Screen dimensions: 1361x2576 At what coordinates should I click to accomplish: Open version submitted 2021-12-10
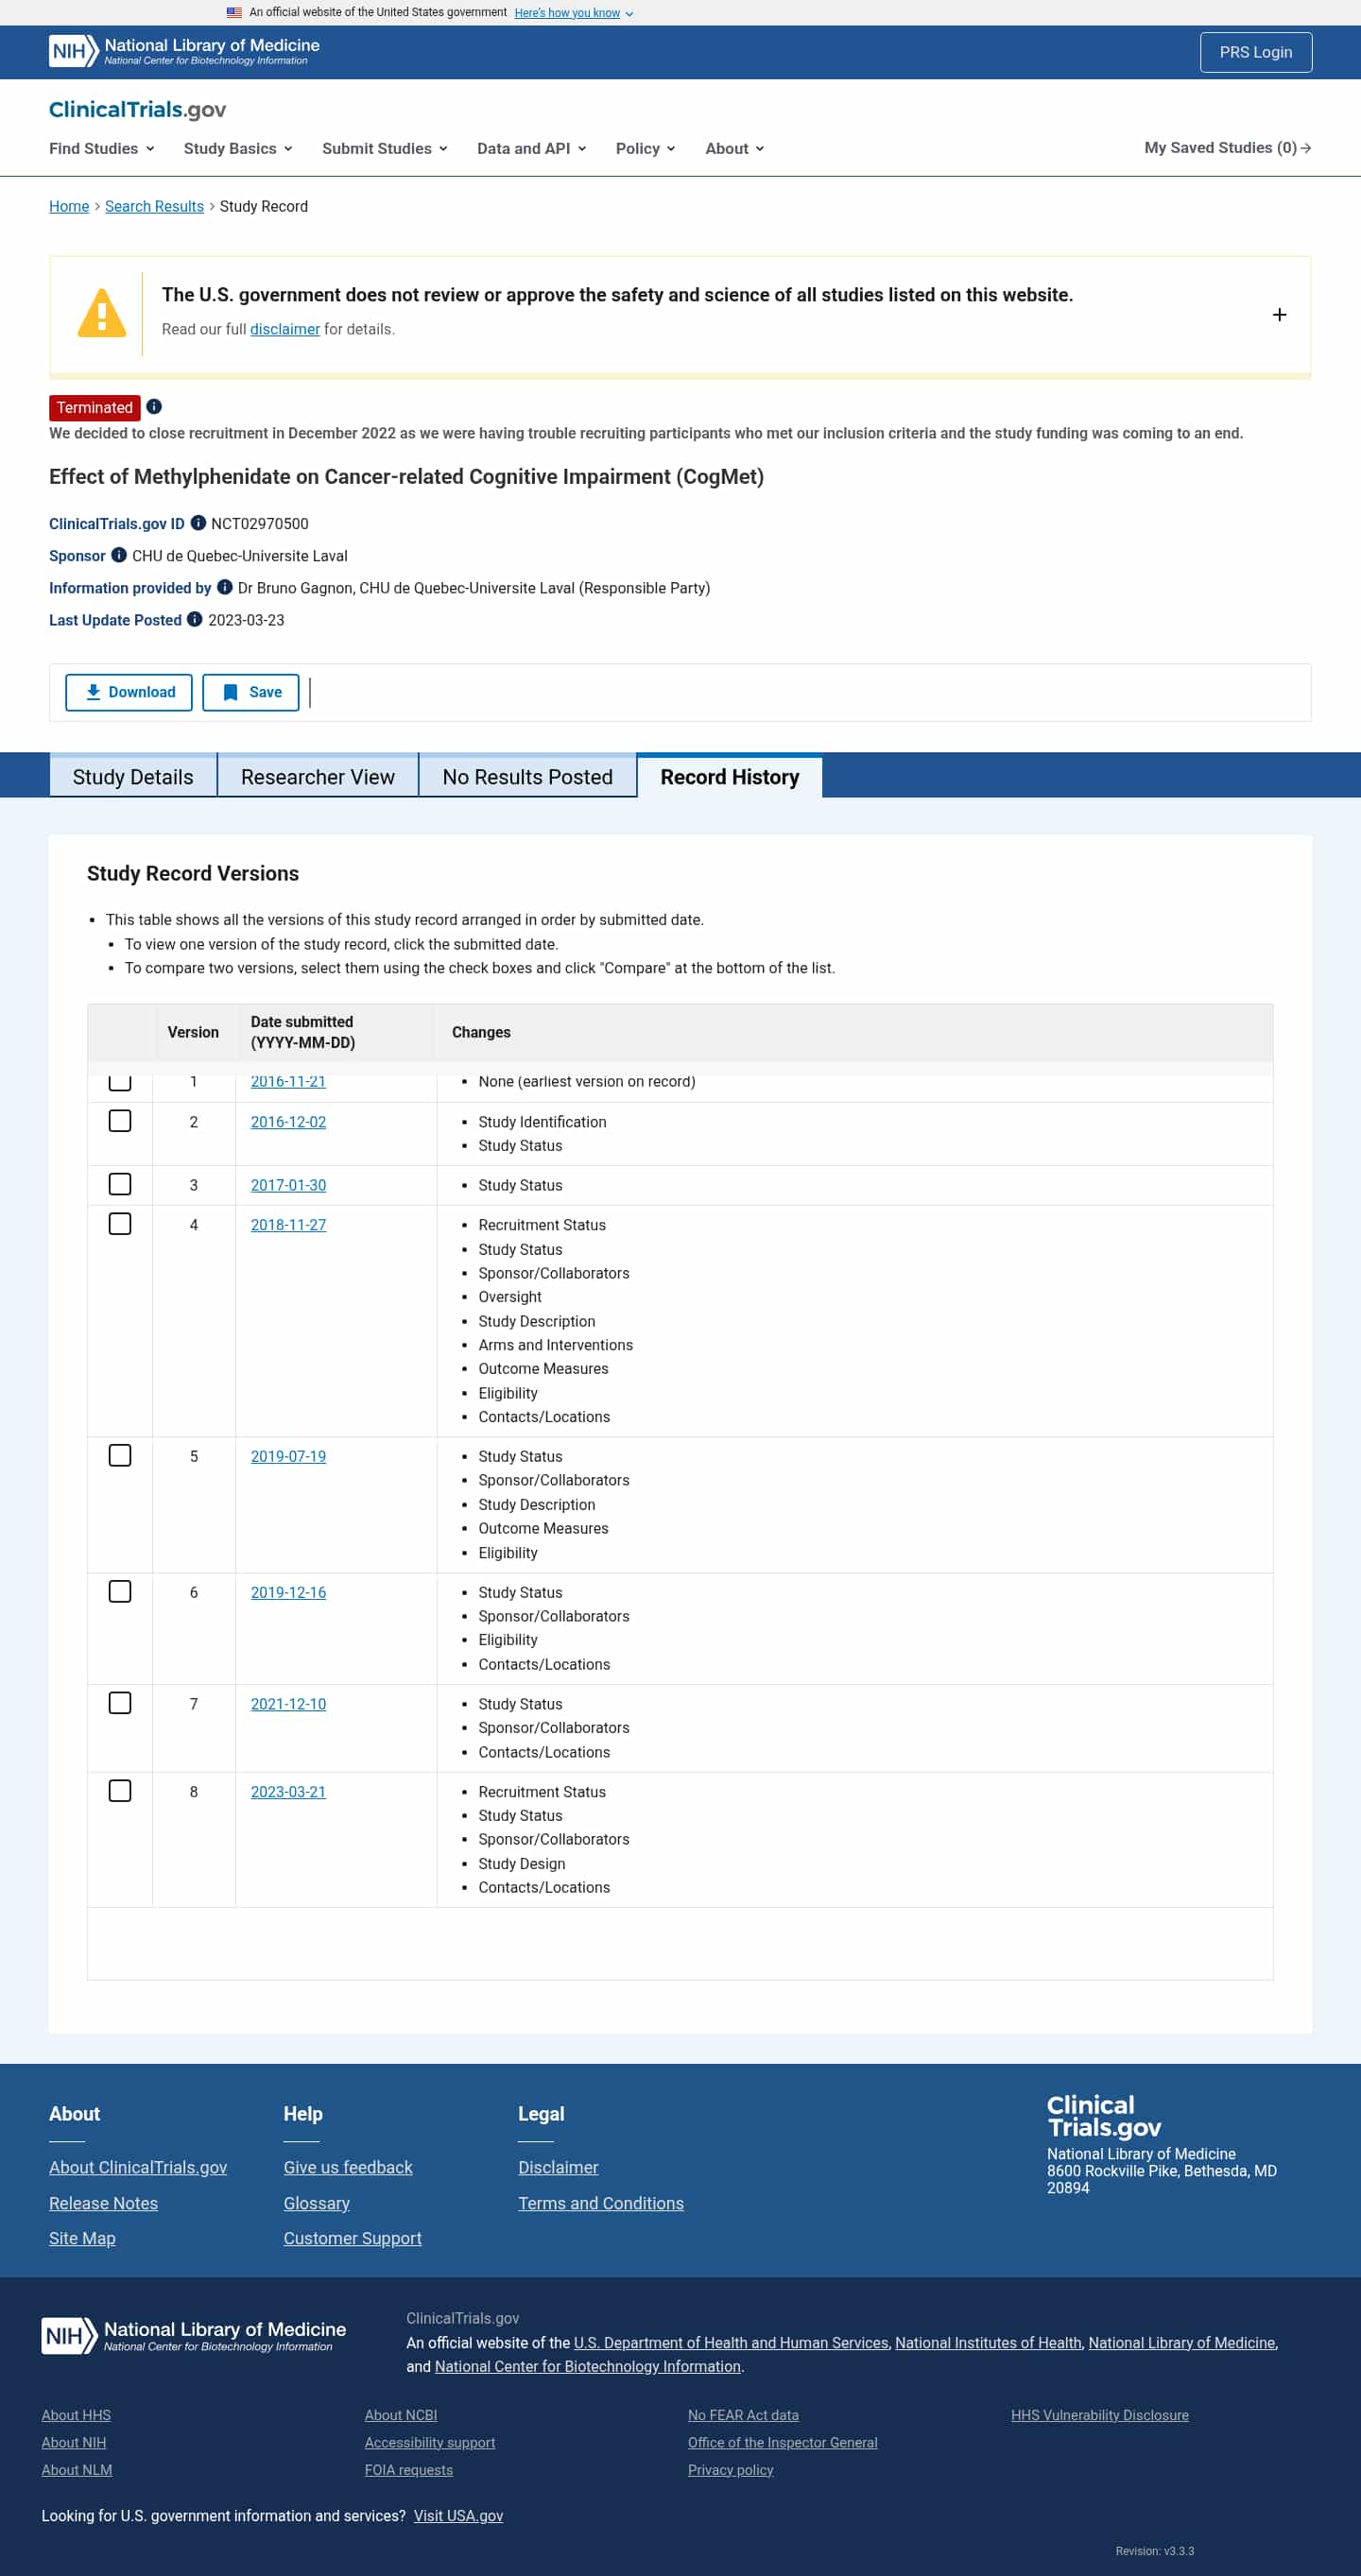point(288,1704)
